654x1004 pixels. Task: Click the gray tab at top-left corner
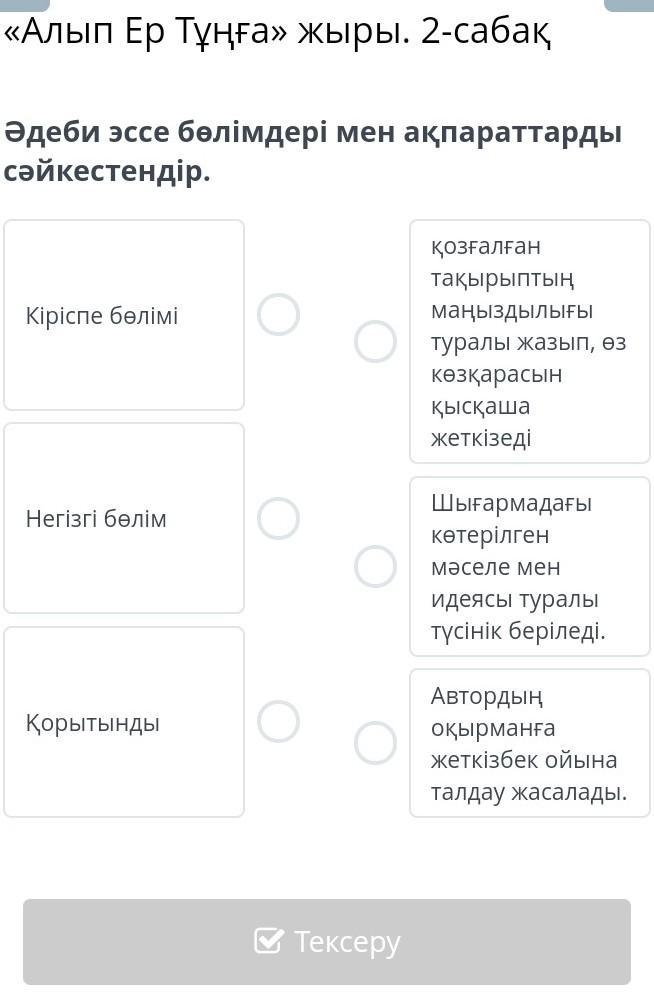[x=25, y=5]
